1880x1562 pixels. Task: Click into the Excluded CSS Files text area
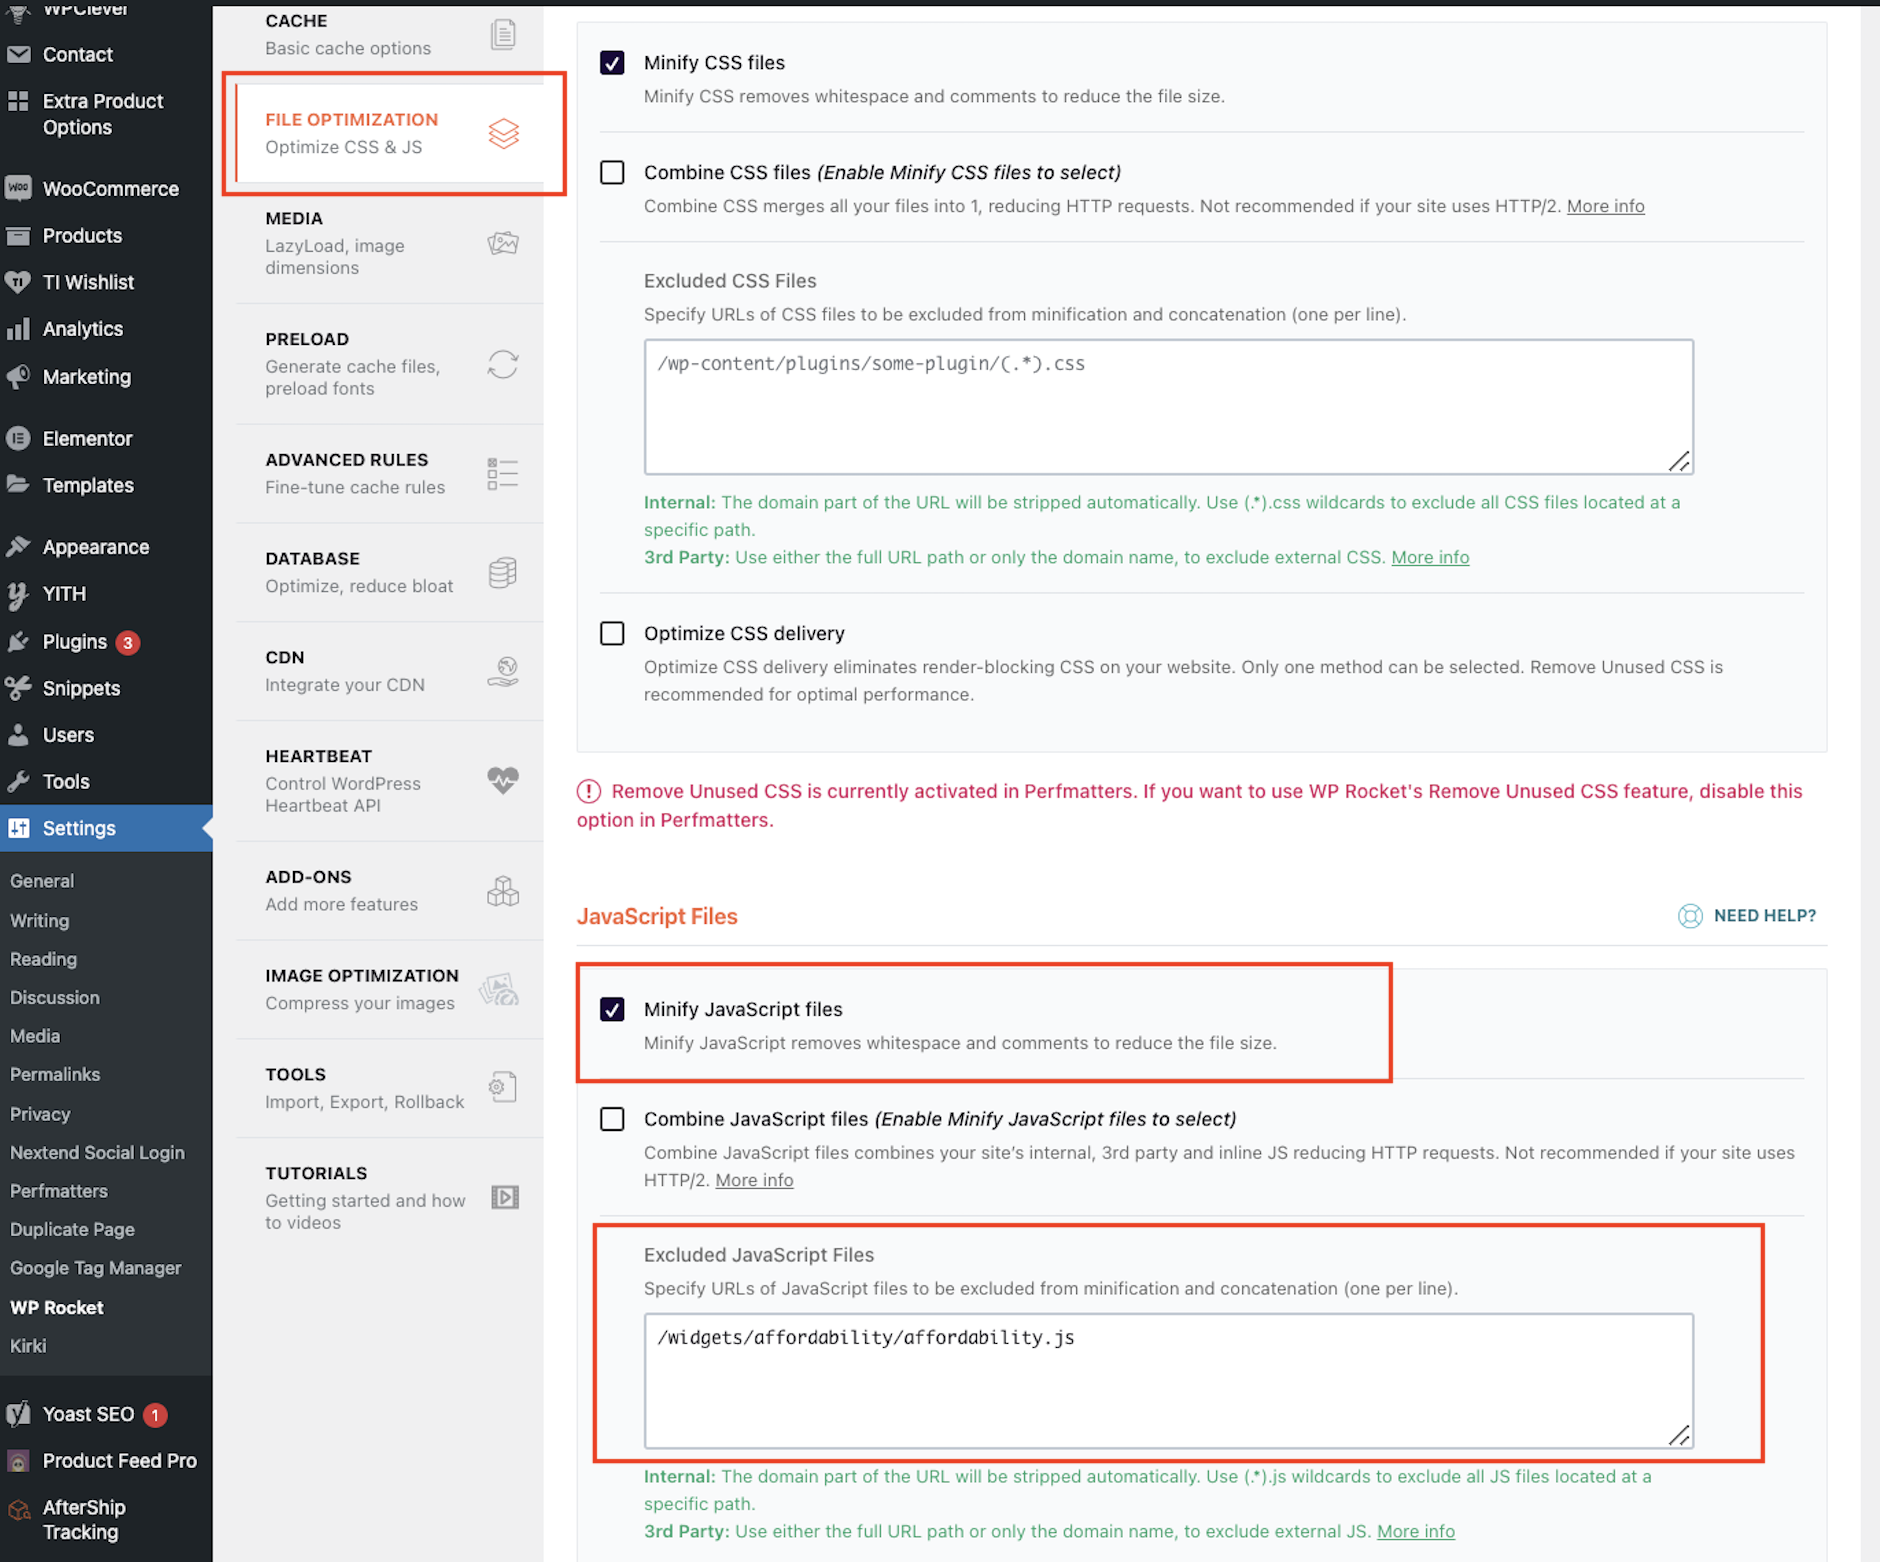[x=1168, y=407]
